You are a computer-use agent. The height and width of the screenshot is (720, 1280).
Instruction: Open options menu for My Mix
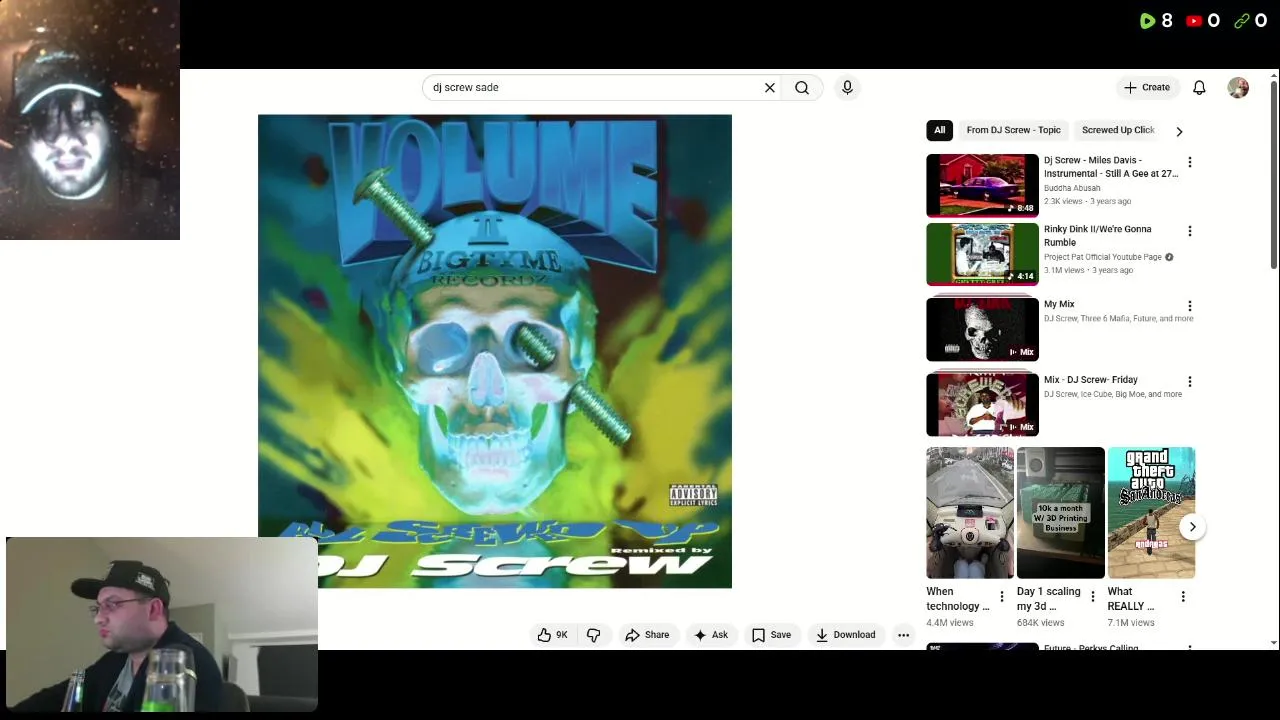1189,306
